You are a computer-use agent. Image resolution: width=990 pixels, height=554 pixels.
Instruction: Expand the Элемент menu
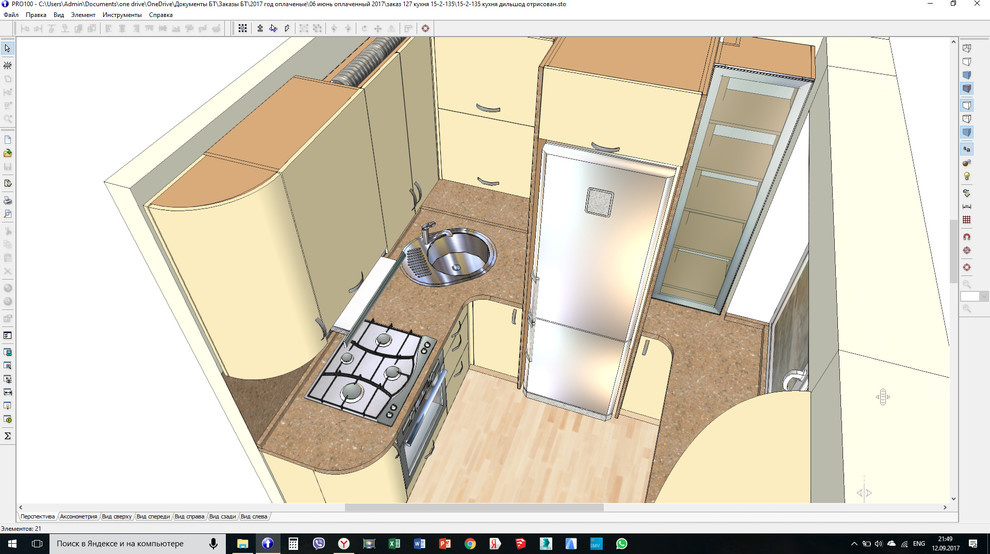coord(84,15)
